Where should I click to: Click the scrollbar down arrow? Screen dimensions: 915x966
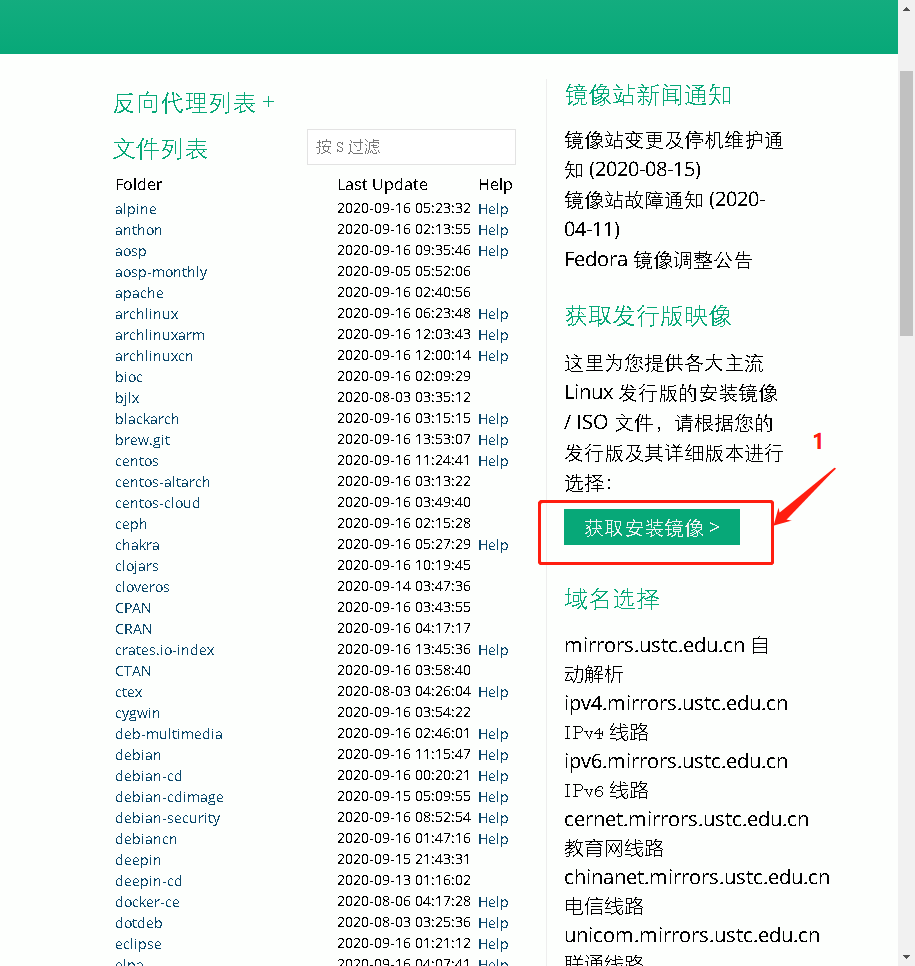pos(906,957)
